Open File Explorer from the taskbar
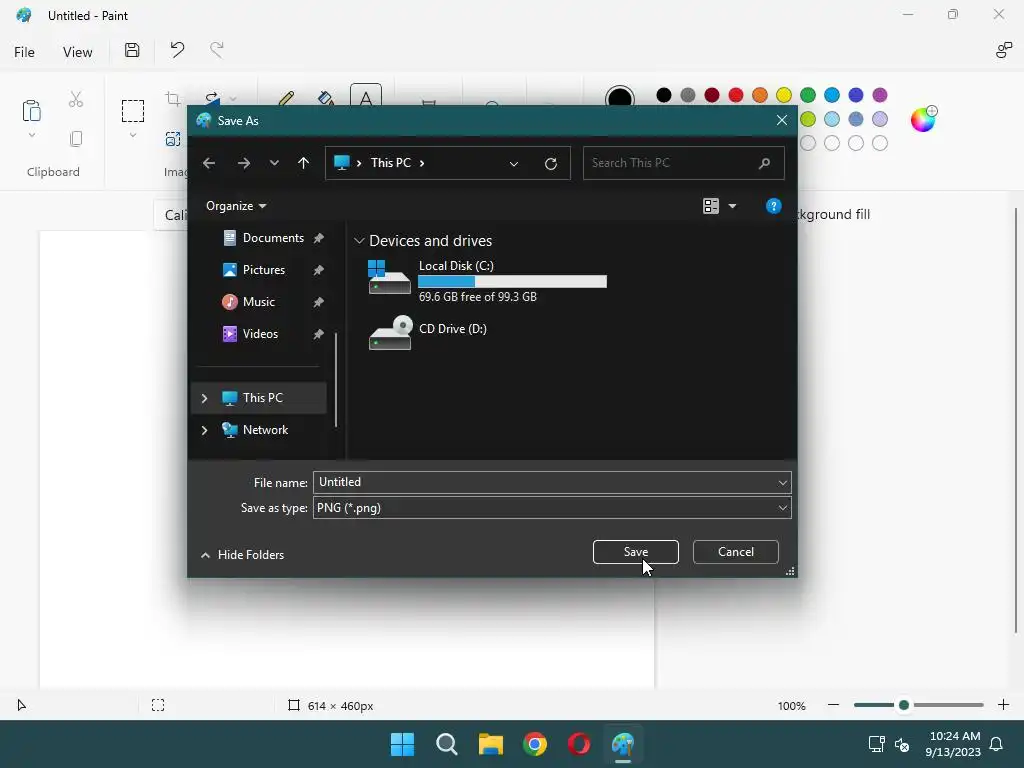This screenshot has width=1024, height=768. point(490,744)
